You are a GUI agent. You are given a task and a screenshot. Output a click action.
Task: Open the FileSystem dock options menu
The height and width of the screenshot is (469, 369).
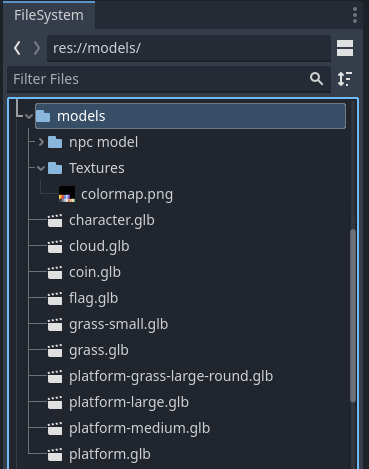coord(355,15)
